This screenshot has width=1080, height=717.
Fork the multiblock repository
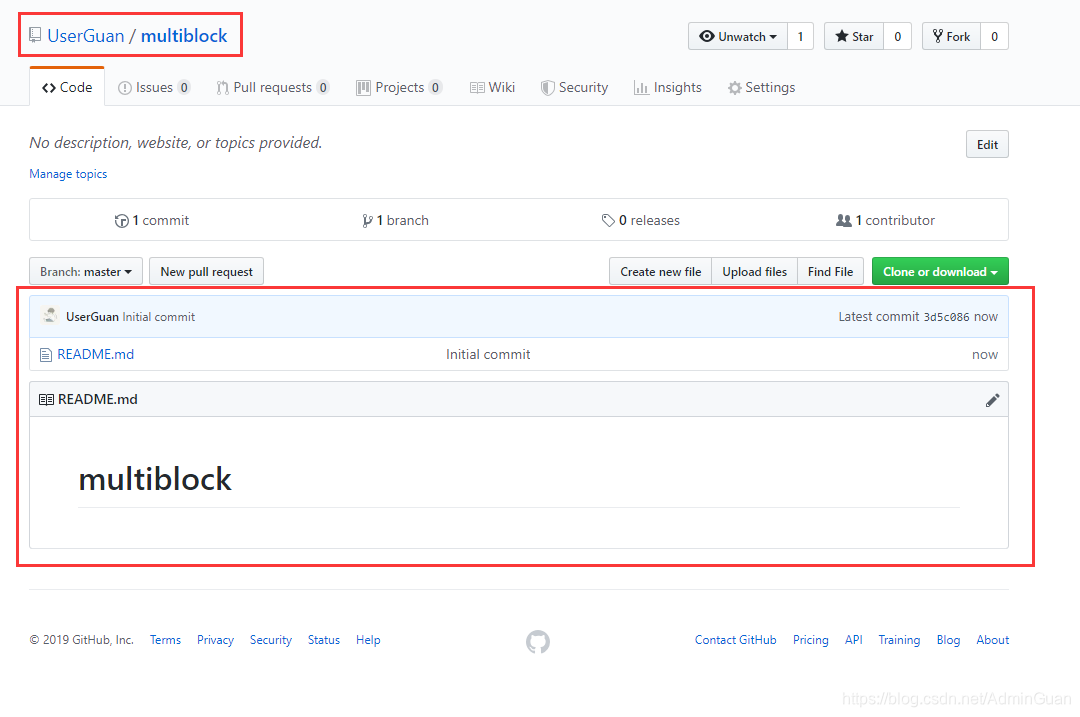tap(951, 37)
